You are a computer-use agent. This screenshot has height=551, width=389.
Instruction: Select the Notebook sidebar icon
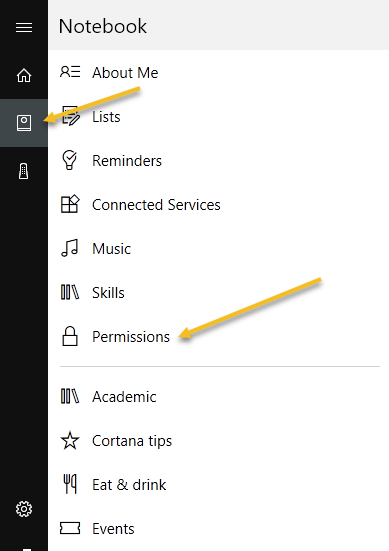pyautogui.click(x=24, y=123)
